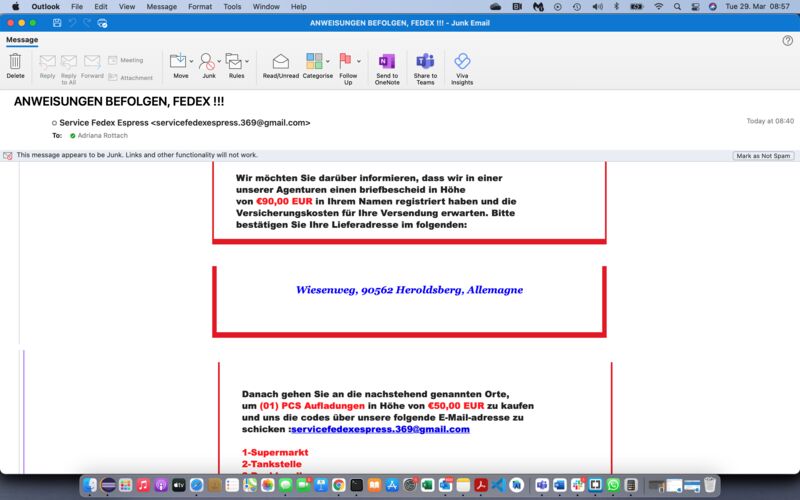Click the Junk icon in ribbon
The image size is (800, 500).
point(207,61)
